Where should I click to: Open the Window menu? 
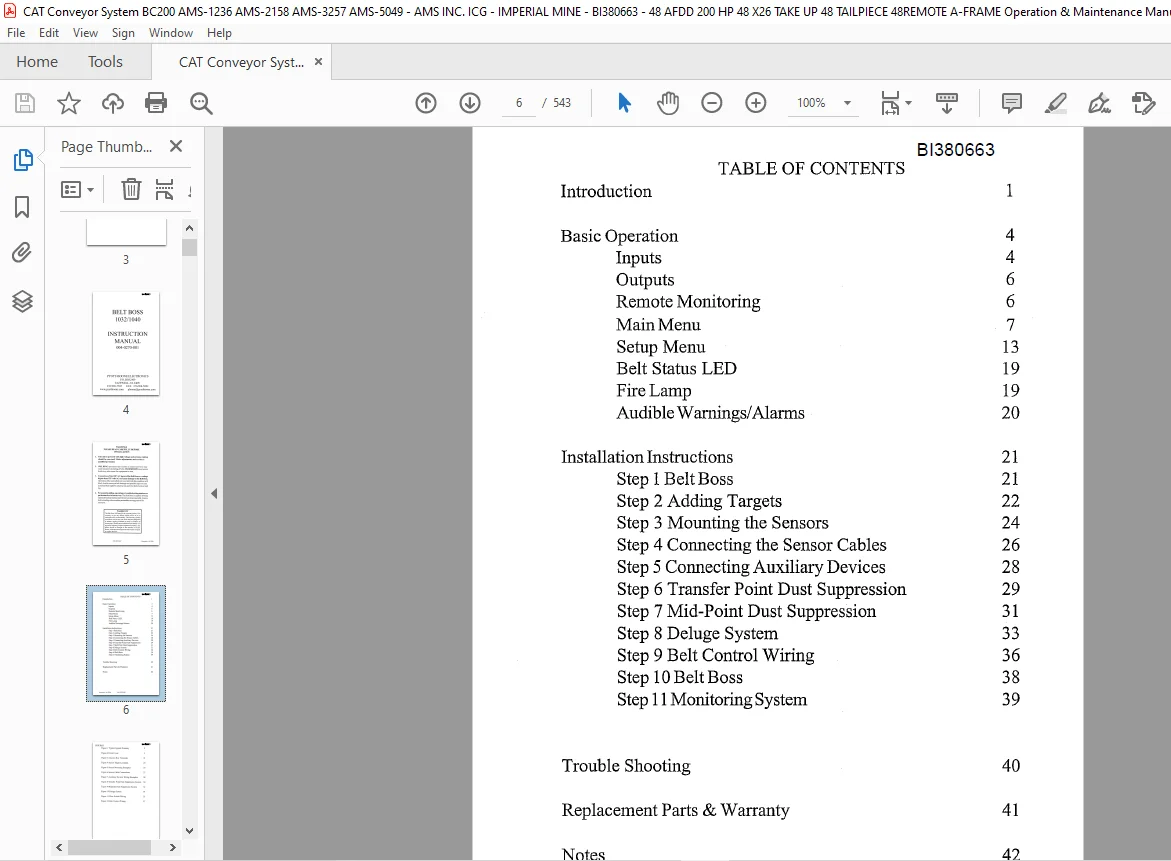[170, 33]
